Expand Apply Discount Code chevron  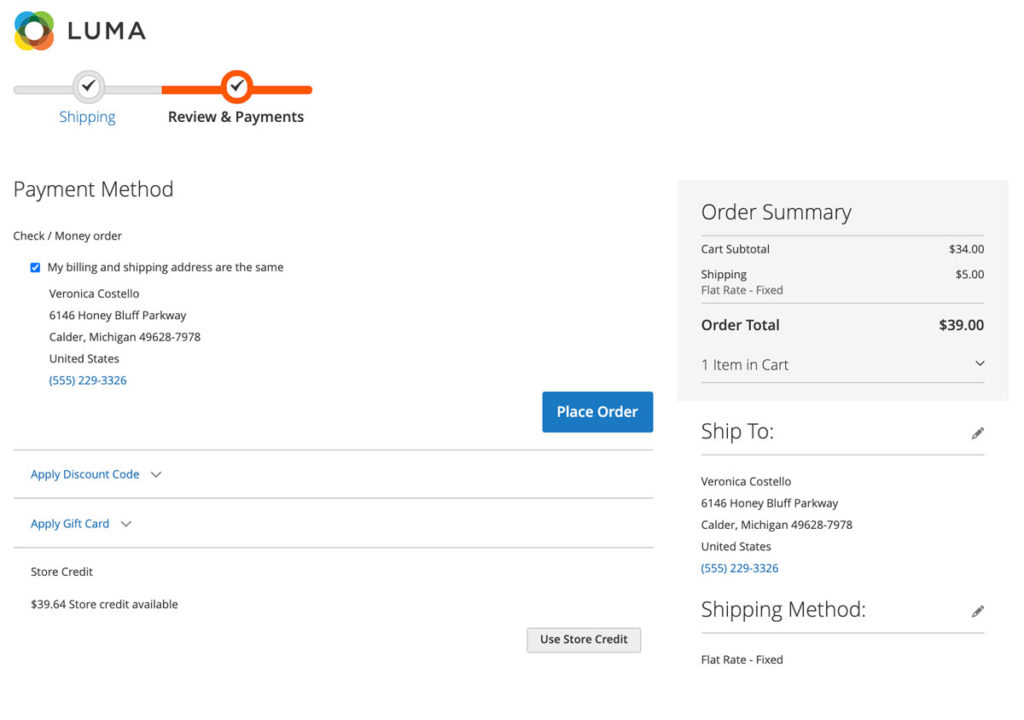coord(156,475)
